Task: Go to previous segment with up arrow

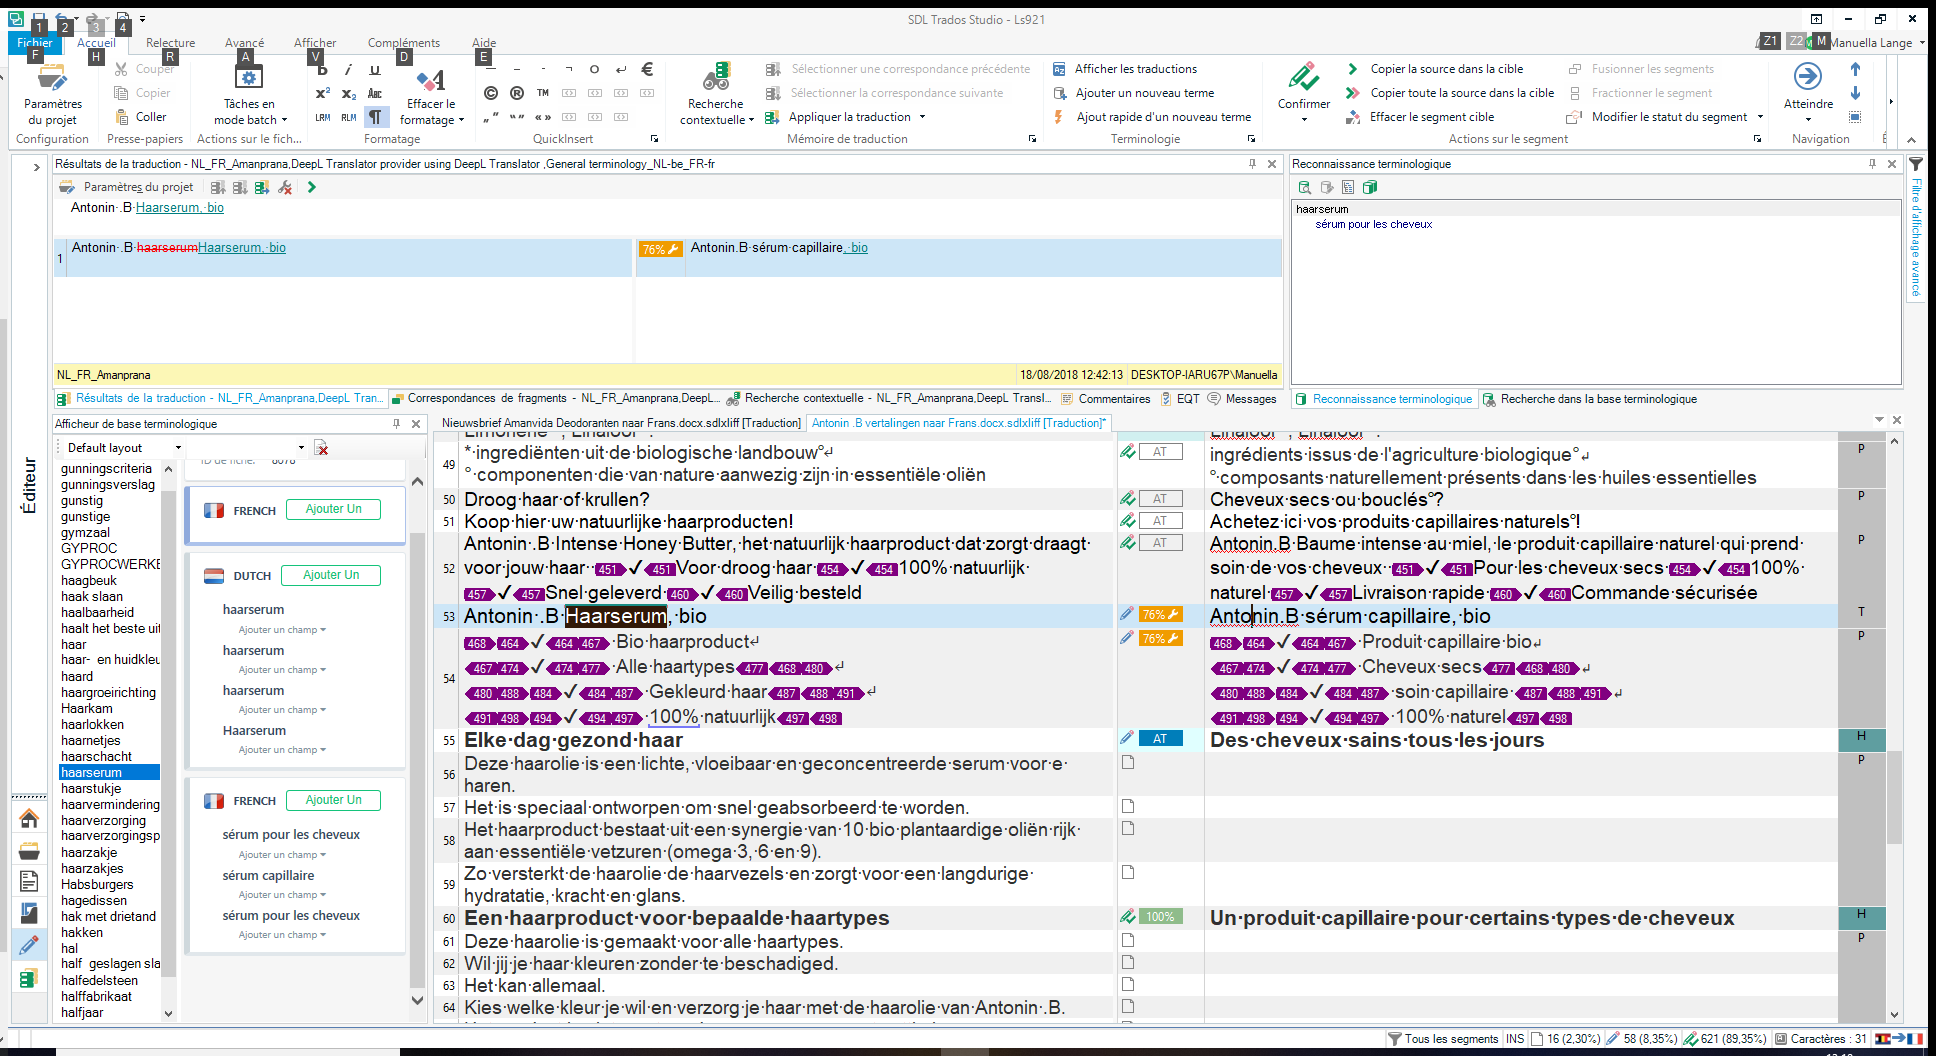Action: tap(1855, 69)
